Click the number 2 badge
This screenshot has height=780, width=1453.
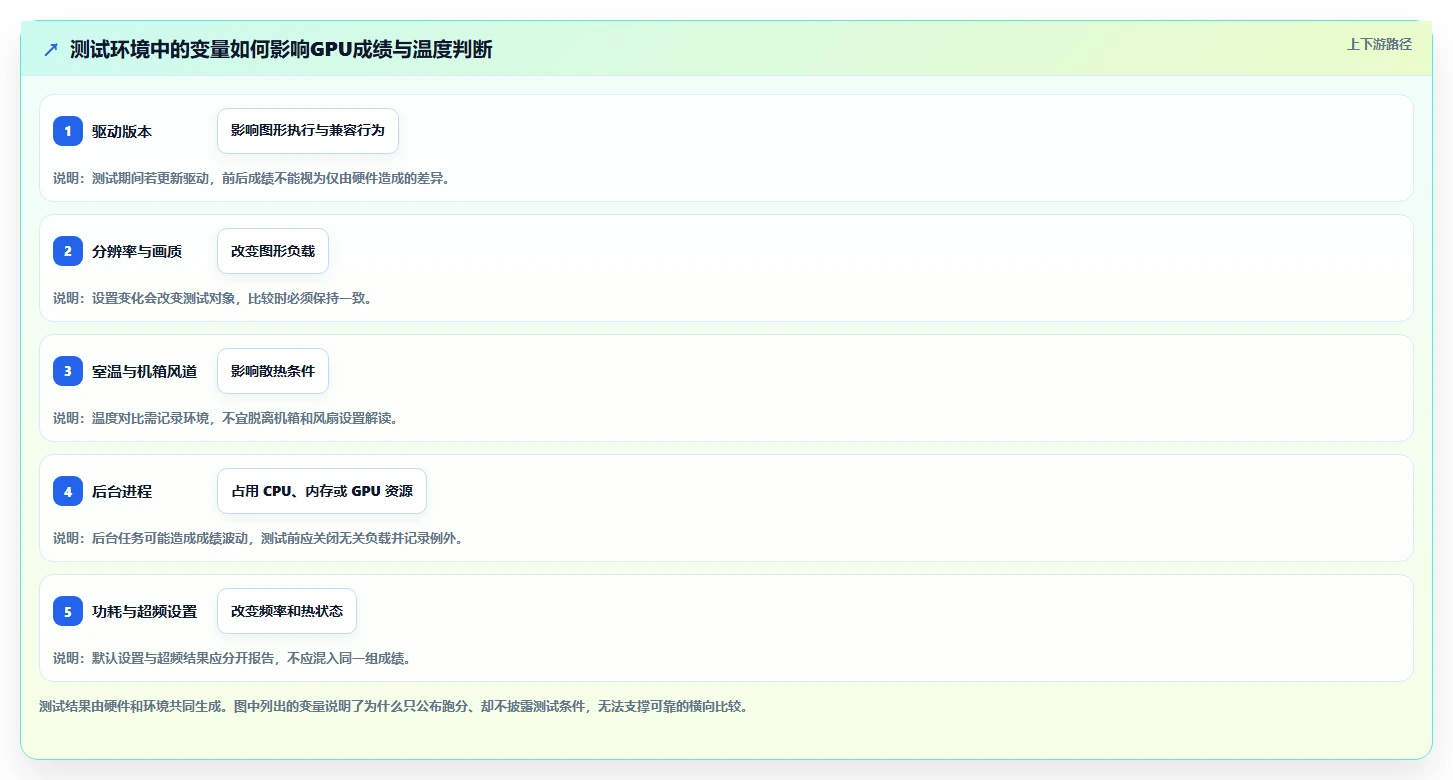coord(68,251)
